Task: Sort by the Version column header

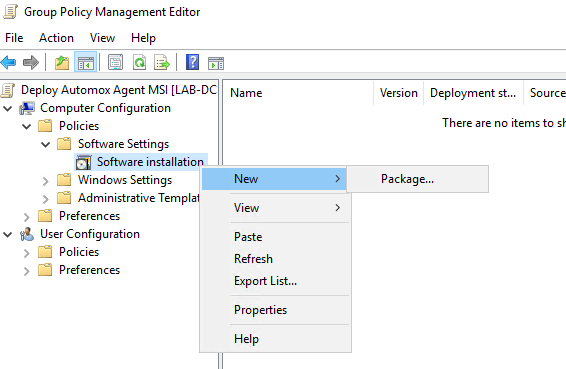Action: pos(399,93)
